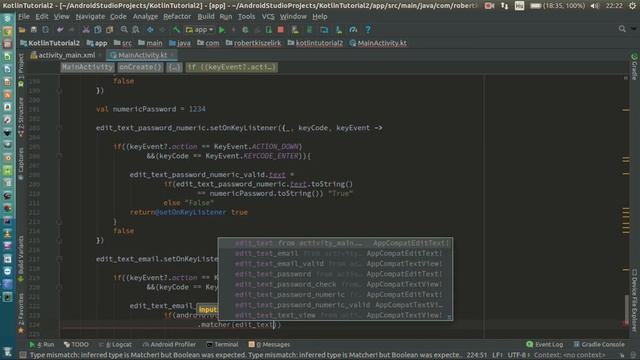
Task: Click the Open folder toolbar icon
Action: point(22,30)
